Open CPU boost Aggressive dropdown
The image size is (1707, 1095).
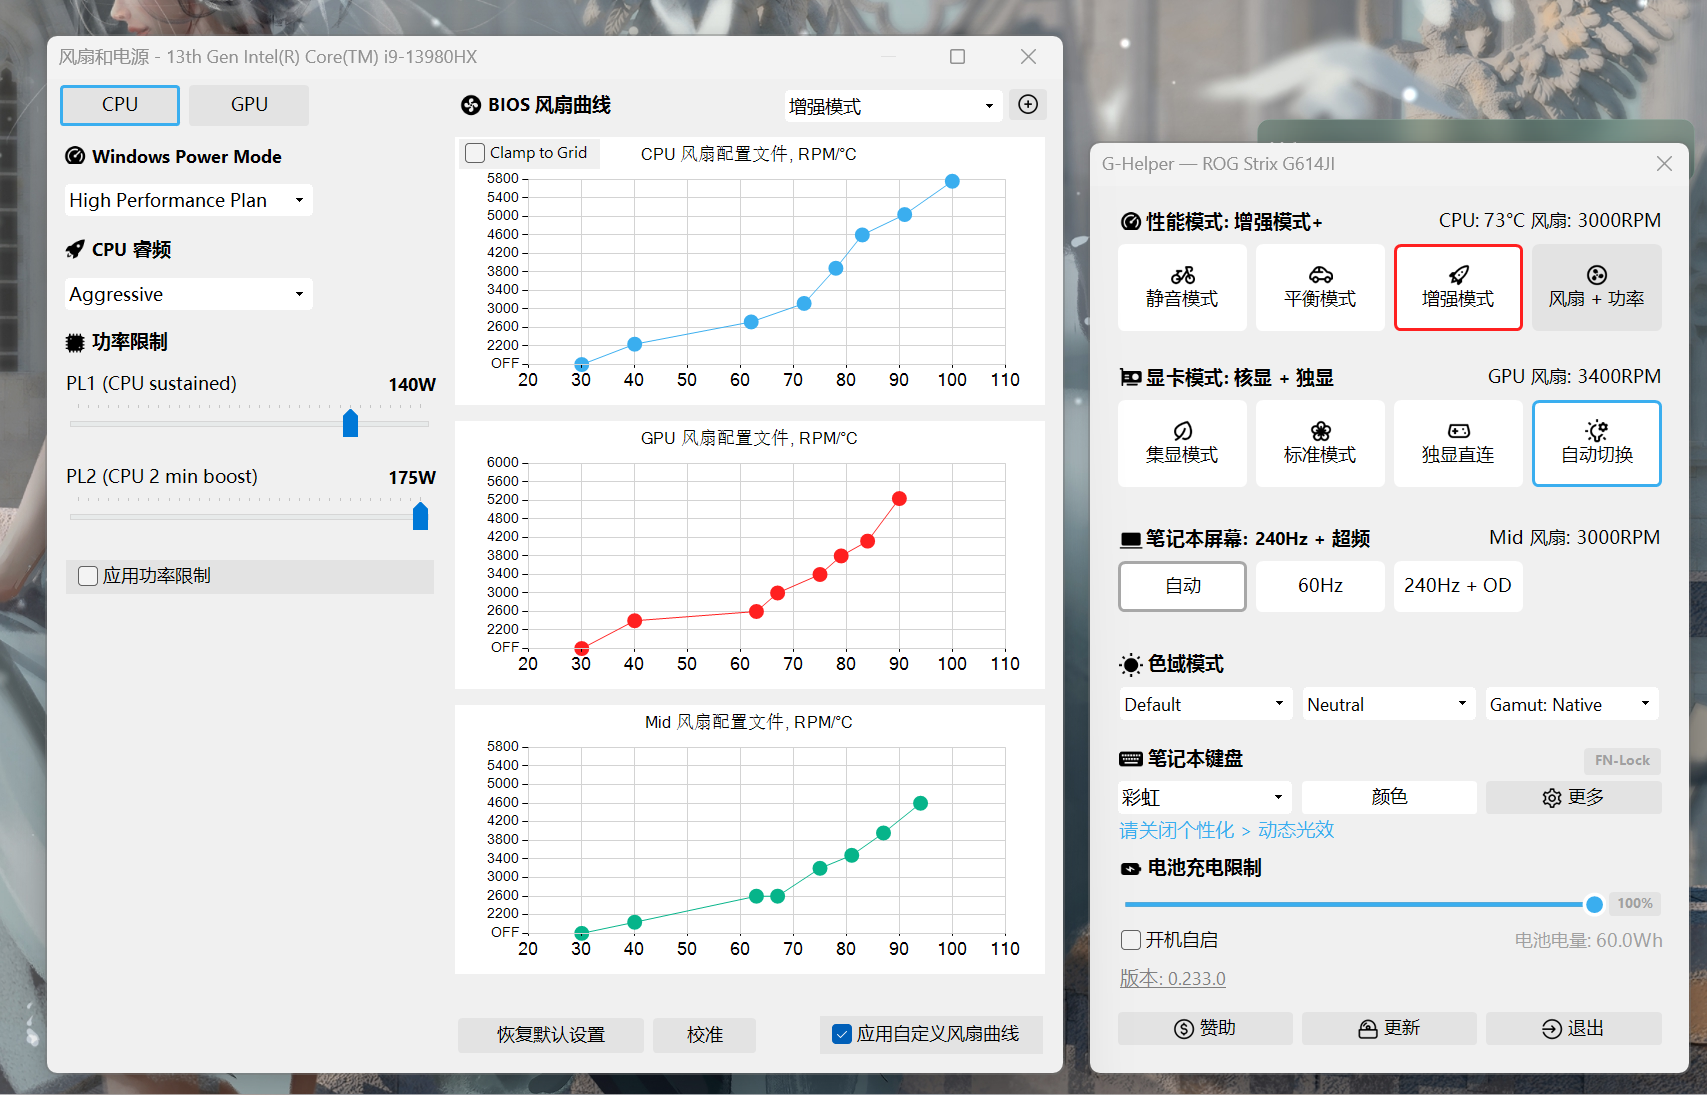[189, 294]
